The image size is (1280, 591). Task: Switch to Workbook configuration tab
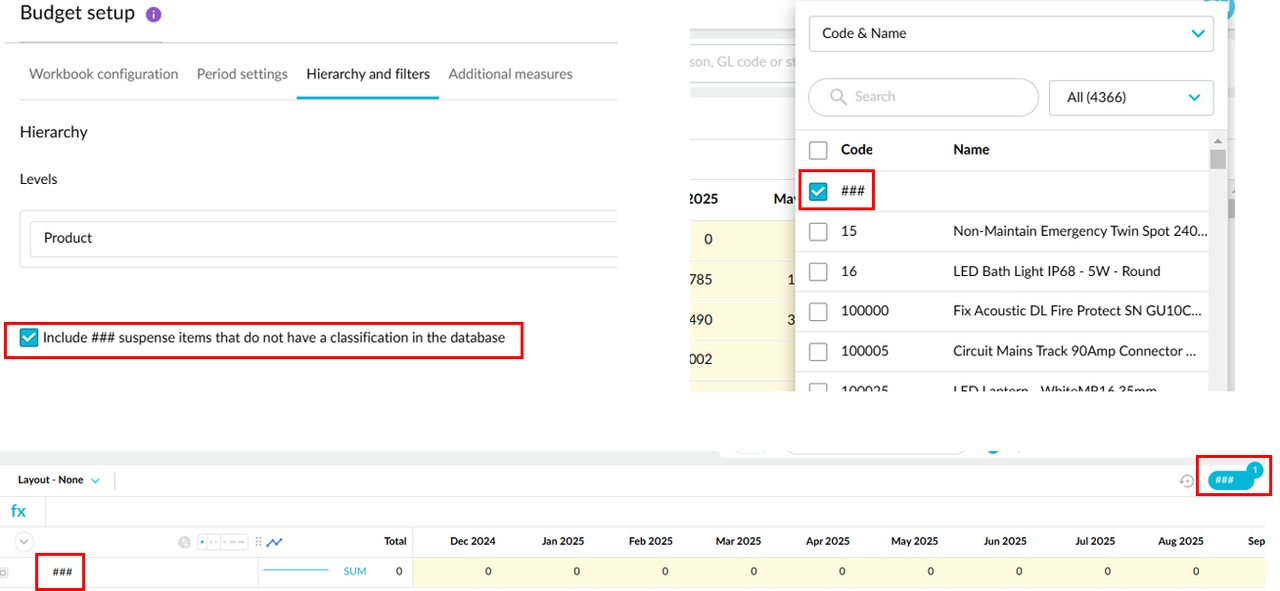pyautogui.click(x=103, y=74)
